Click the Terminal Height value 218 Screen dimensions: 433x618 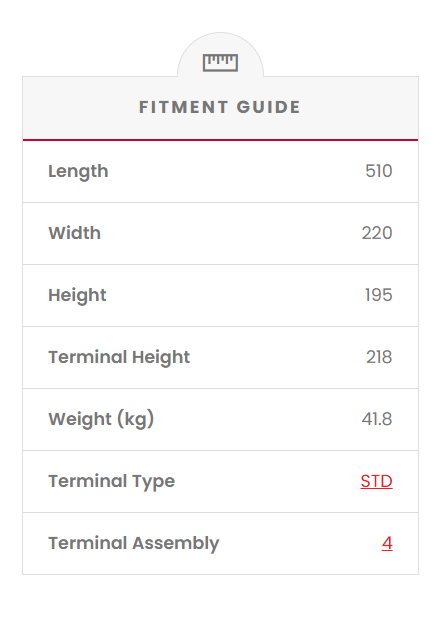[379, 357]
